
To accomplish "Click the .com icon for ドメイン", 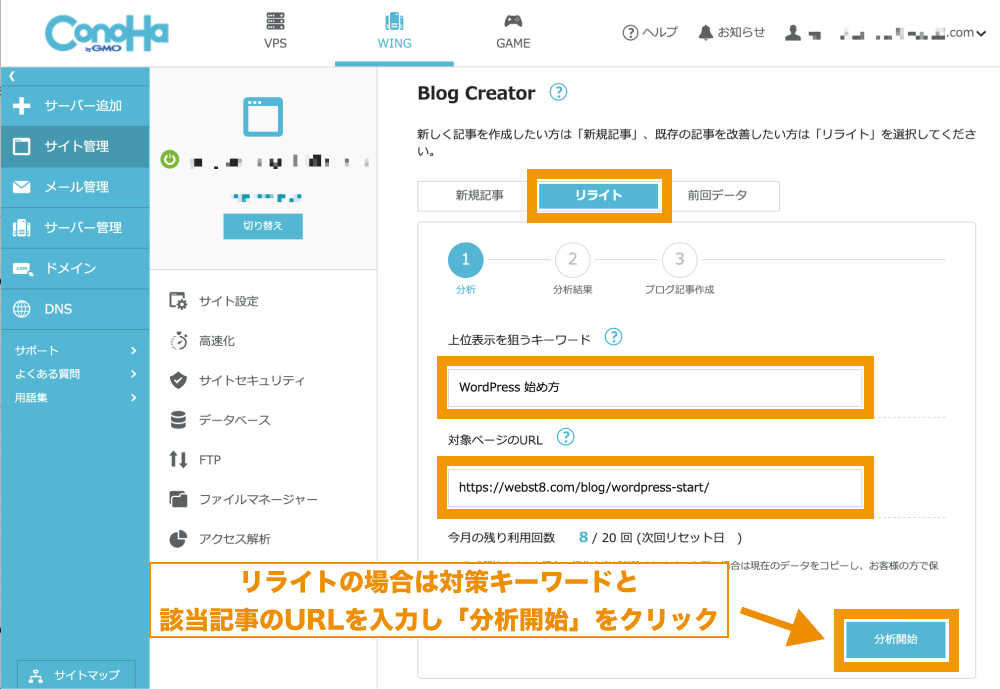I will coord(22,269).
